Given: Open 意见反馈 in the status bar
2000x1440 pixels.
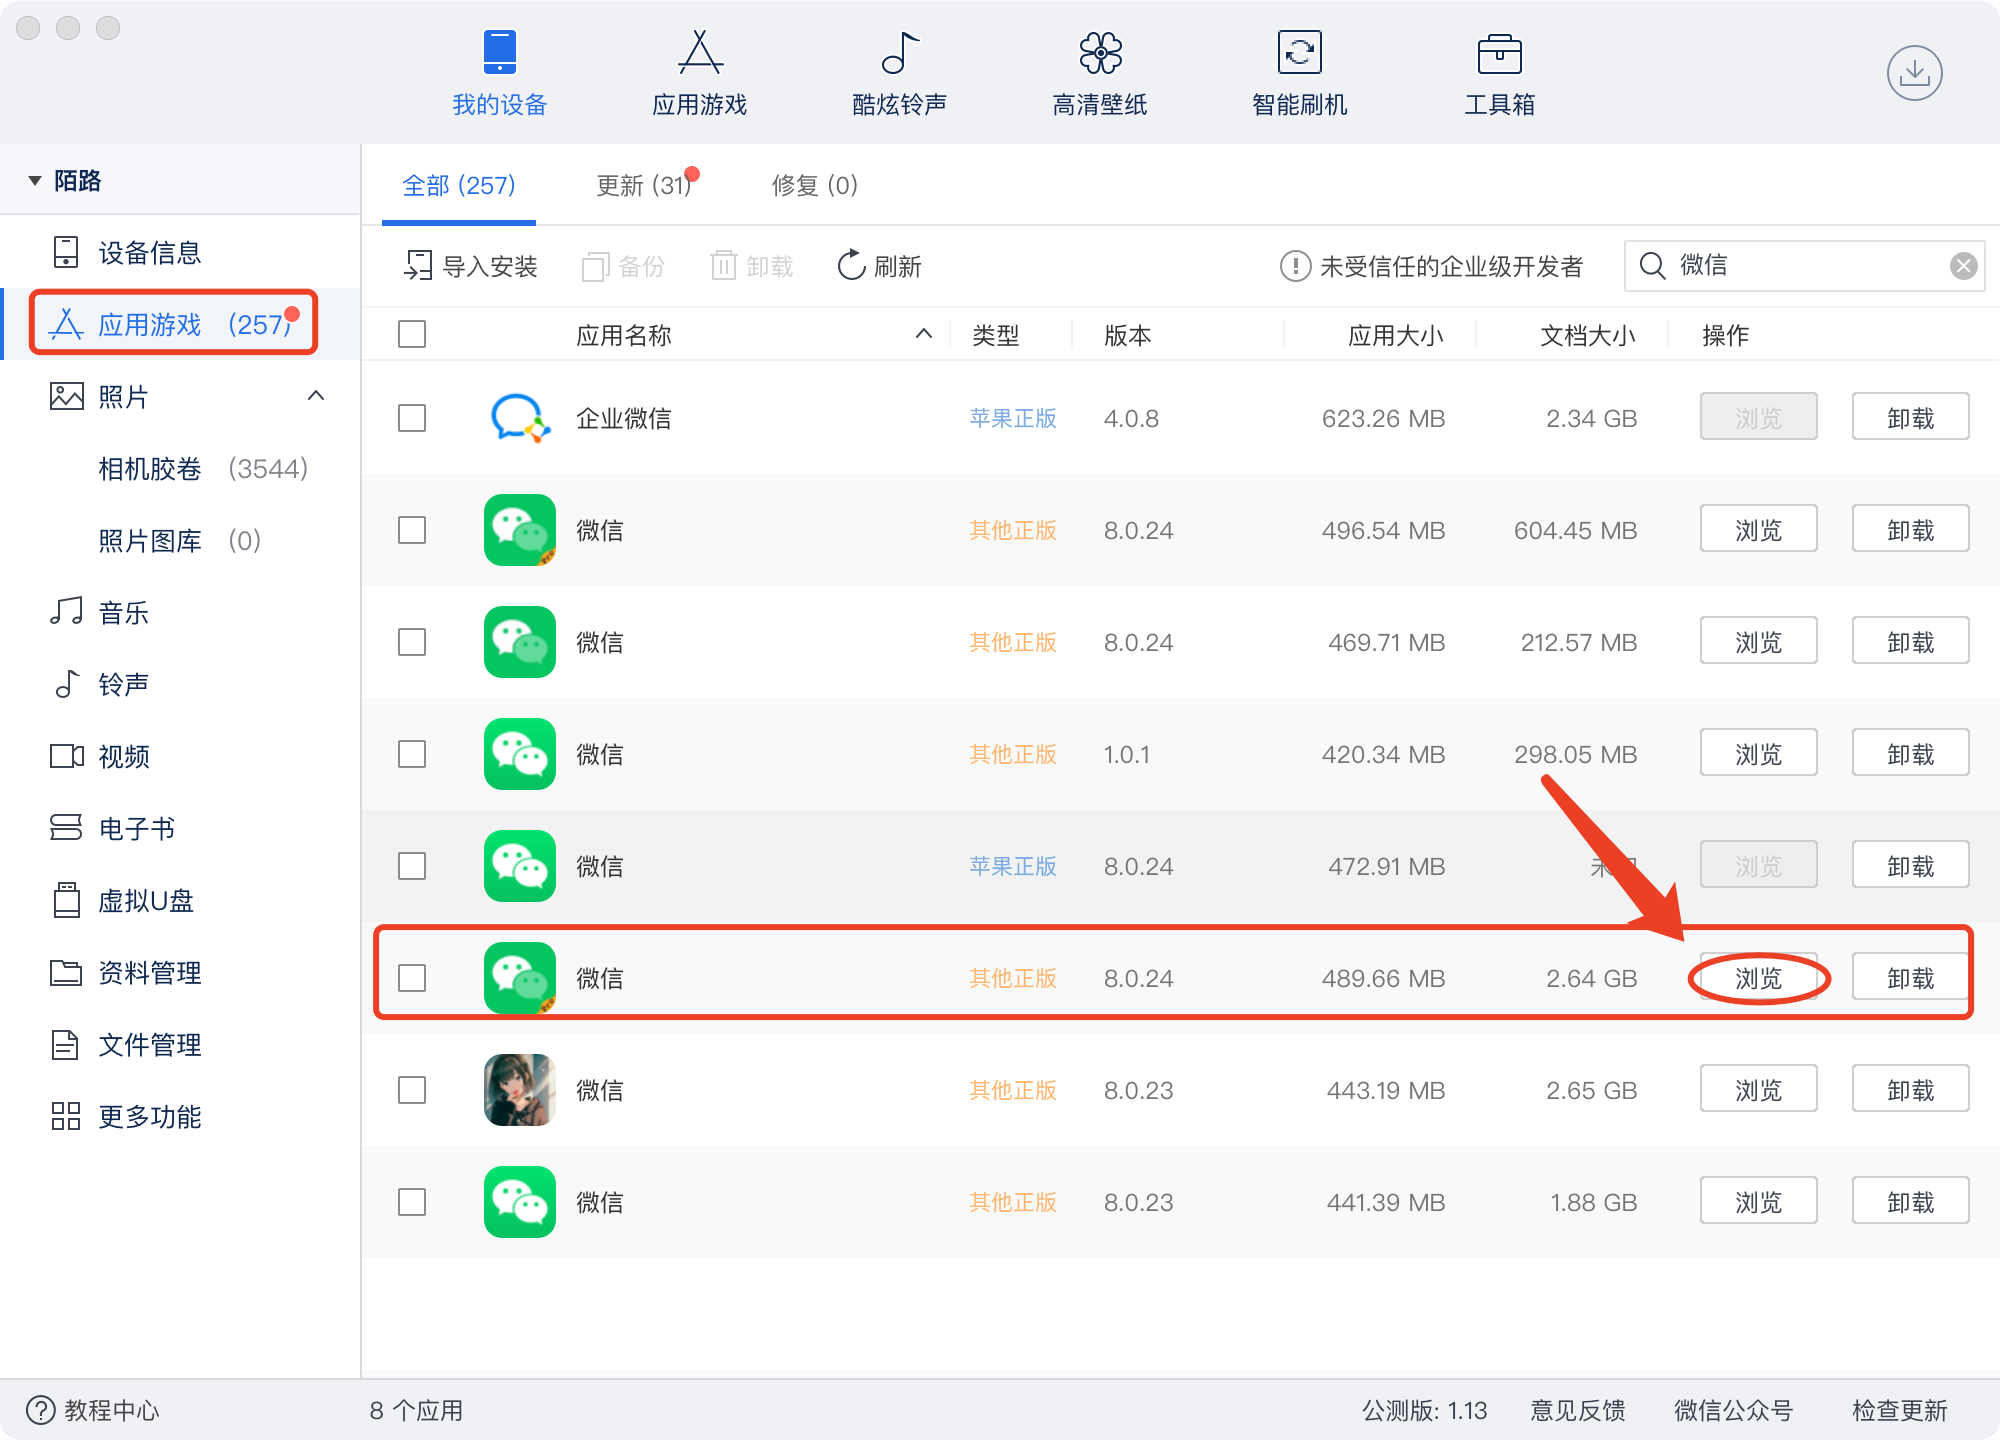Looking at the screenshot, I should tap(1578, 1410).
